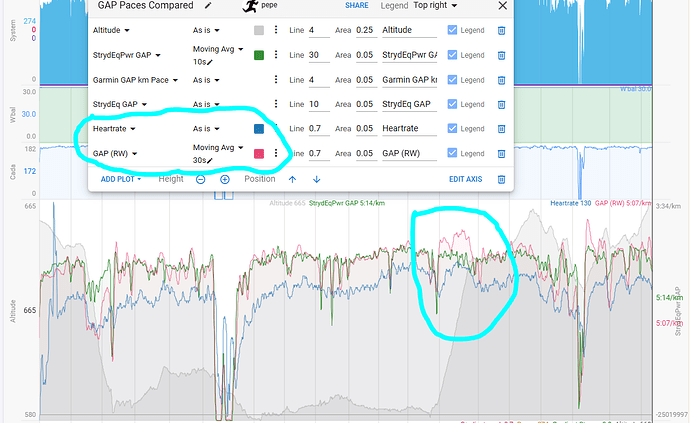Click EDIT AXIS
The height and width of the screenshot is (423, 690).
coord(466,179)
